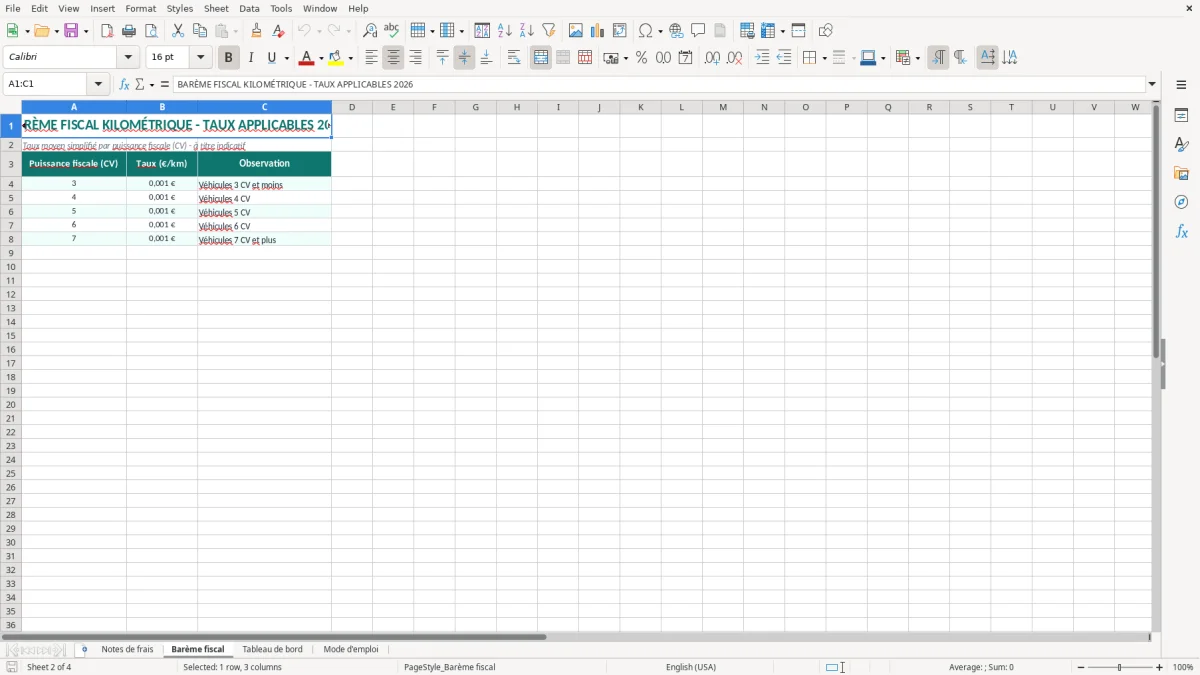Open the Borders dropdown arrow

pos(824,59)
